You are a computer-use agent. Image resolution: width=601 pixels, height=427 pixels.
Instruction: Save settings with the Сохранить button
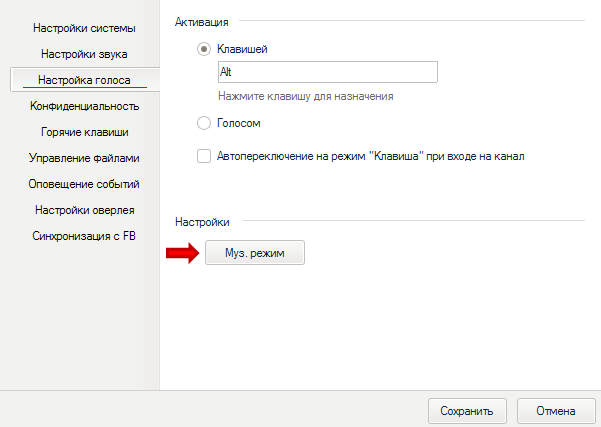[x=467, y=411]
